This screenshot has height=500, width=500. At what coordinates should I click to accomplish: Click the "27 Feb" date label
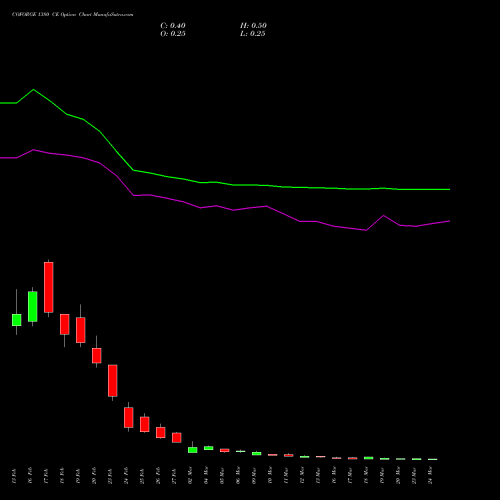point(174,476)
